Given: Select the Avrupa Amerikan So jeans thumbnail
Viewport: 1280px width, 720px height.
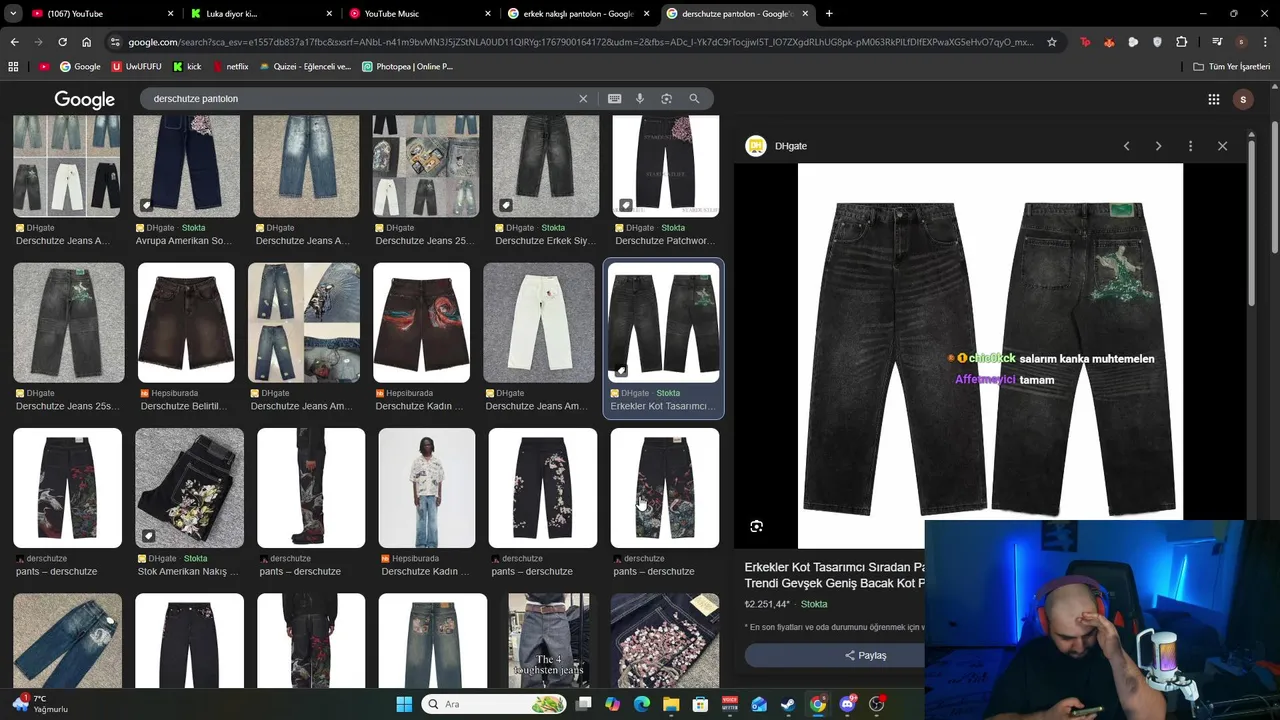Looking at the screenshot, I should (x=186, y=166).
